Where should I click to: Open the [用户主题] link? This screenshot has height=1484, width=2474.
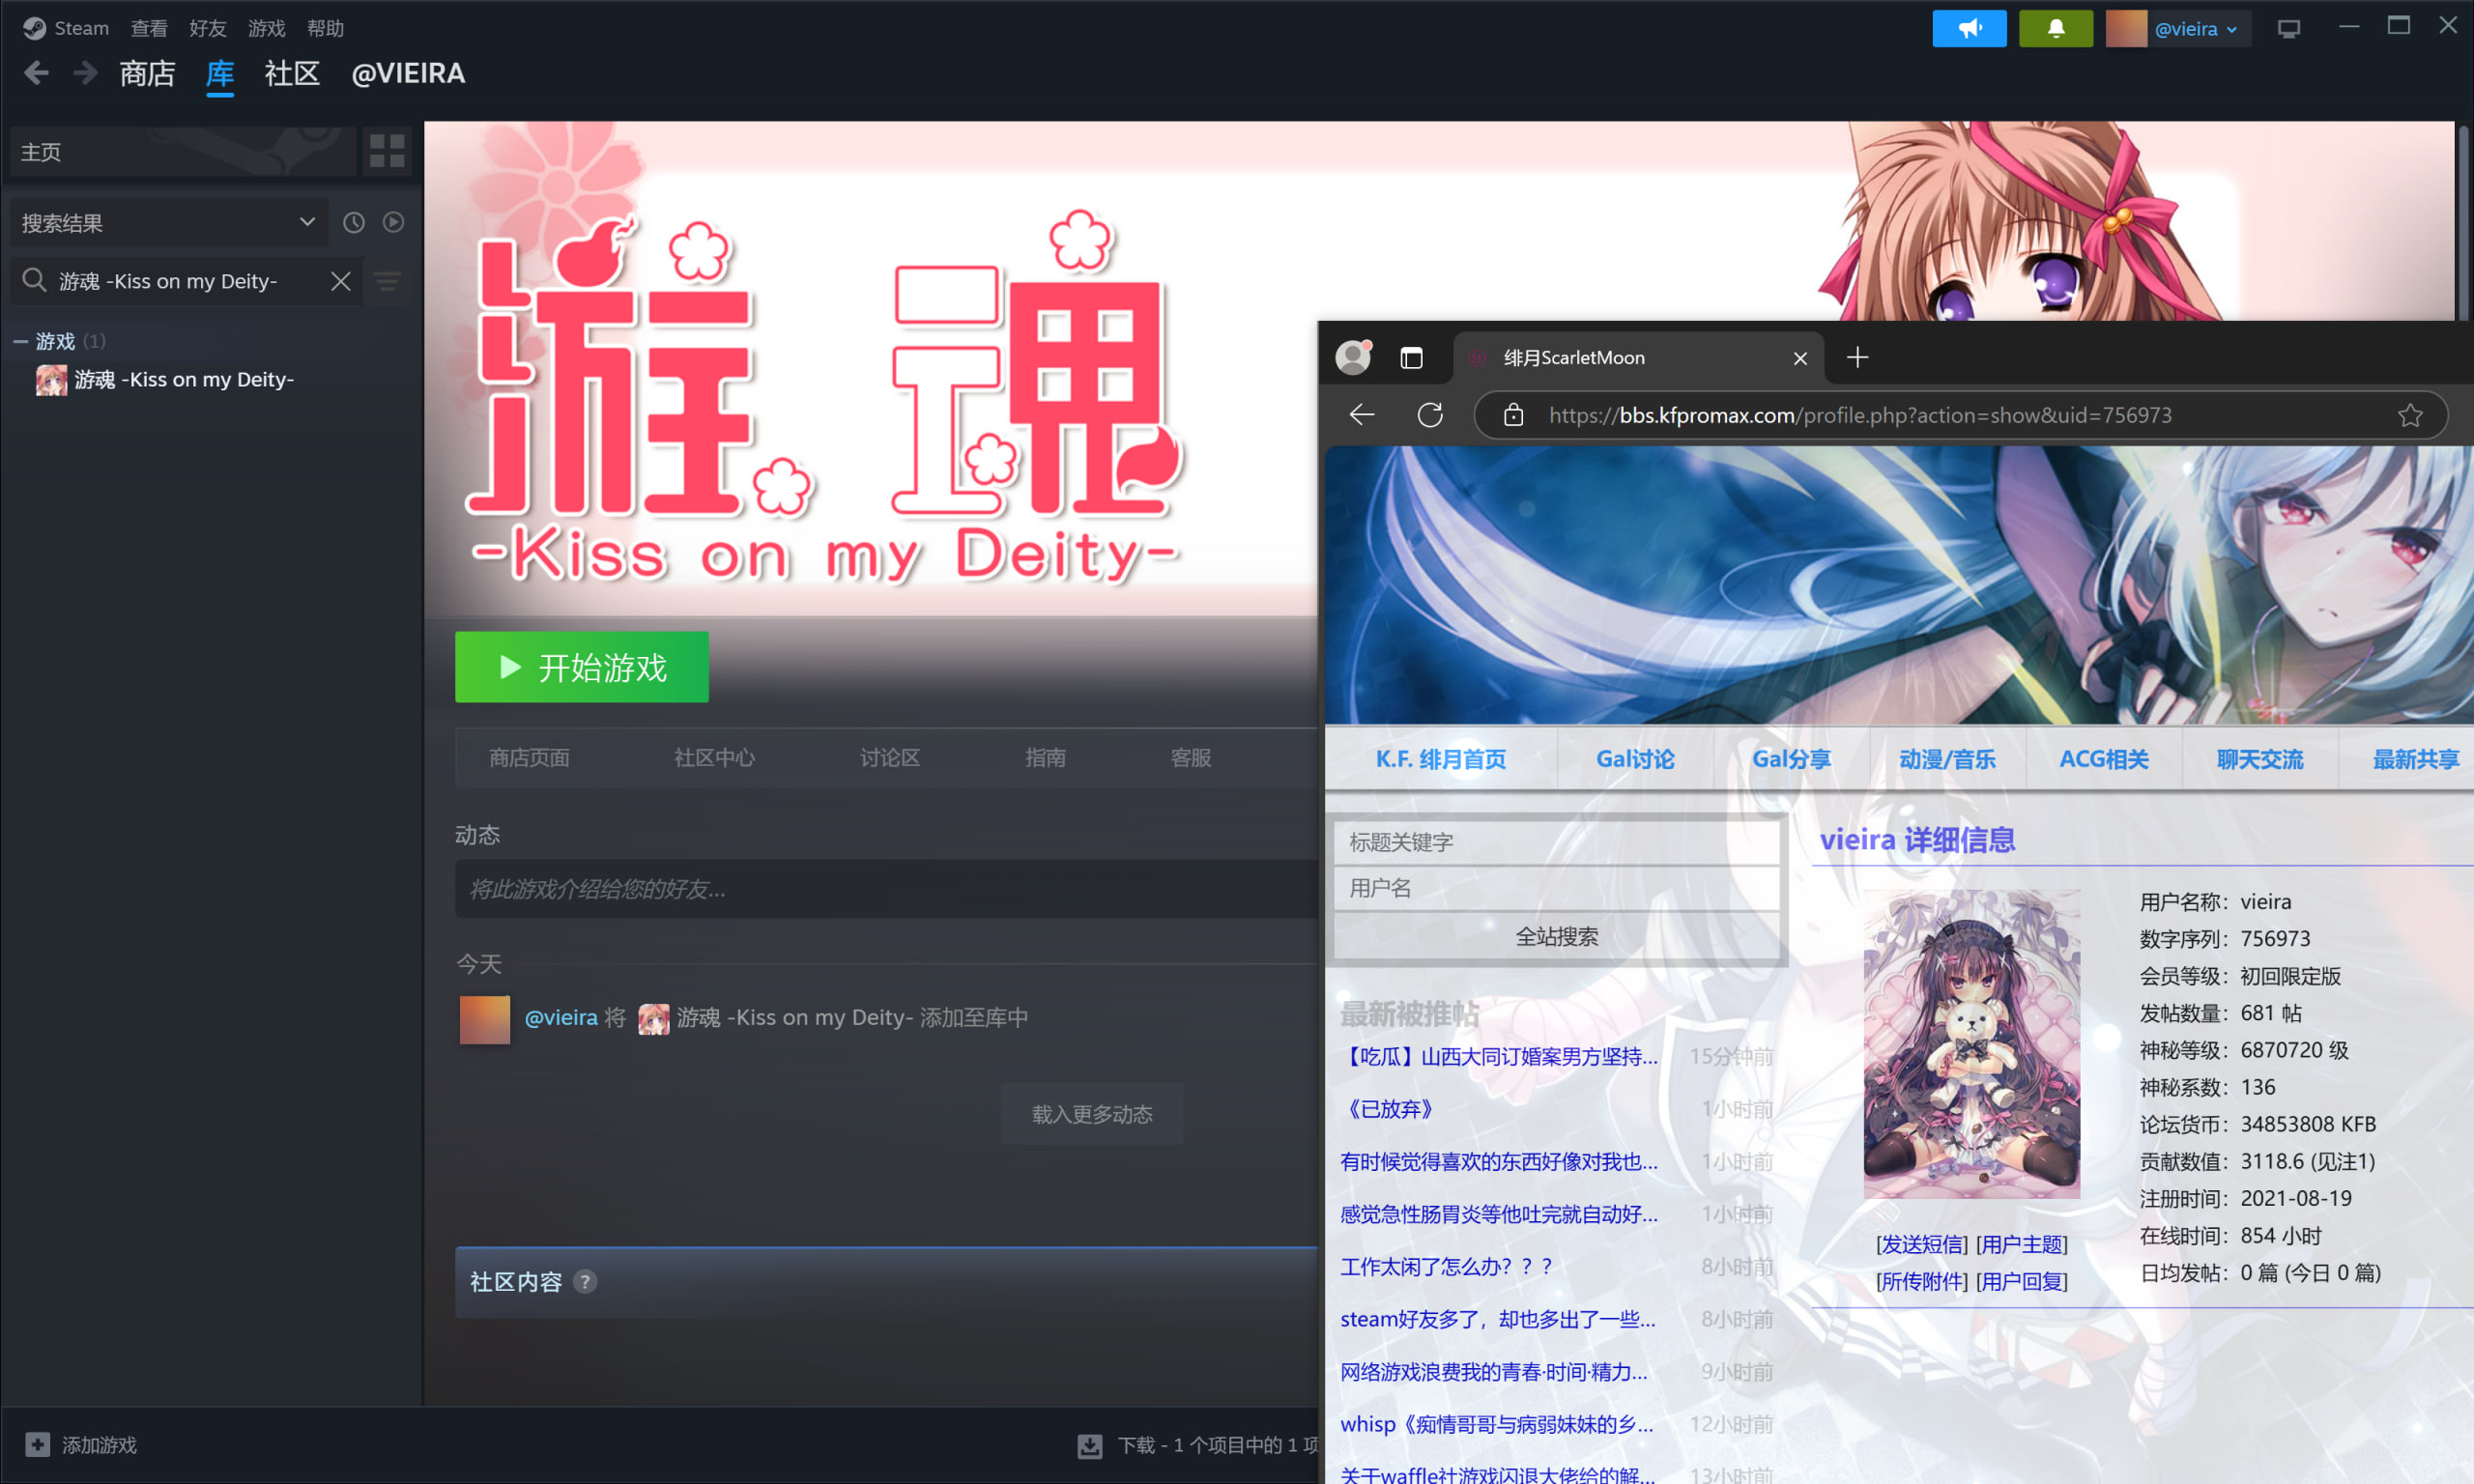coord(2022,1243)
